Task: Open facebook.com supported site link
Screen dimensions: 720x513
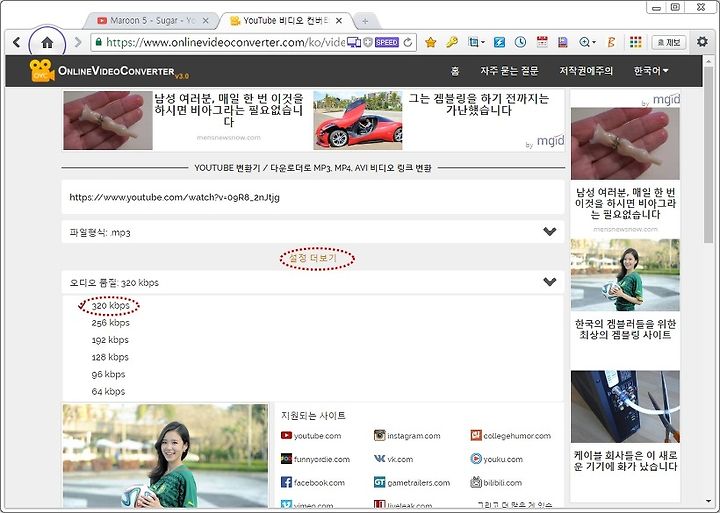Action: (313, 482)
